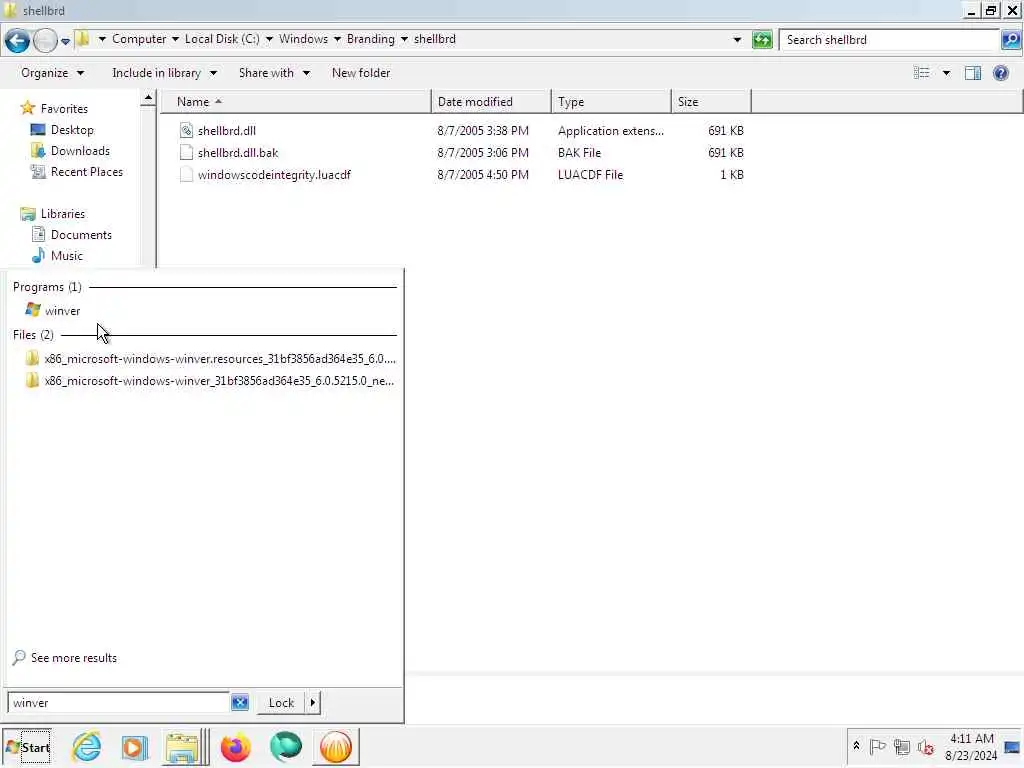1024x768 pixels.
Task: Sort files by Name column
Action: tap(296, 102)
